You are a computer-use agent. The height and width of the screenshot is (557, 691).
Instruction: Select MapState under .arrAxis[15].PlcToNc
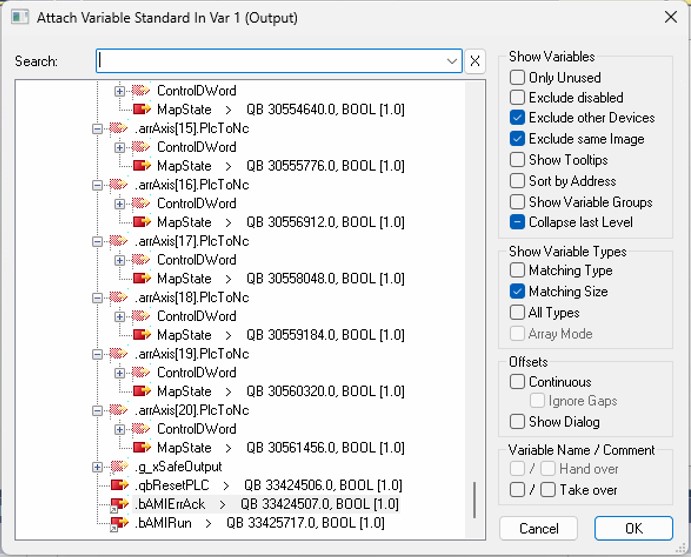tap(184, 166)
